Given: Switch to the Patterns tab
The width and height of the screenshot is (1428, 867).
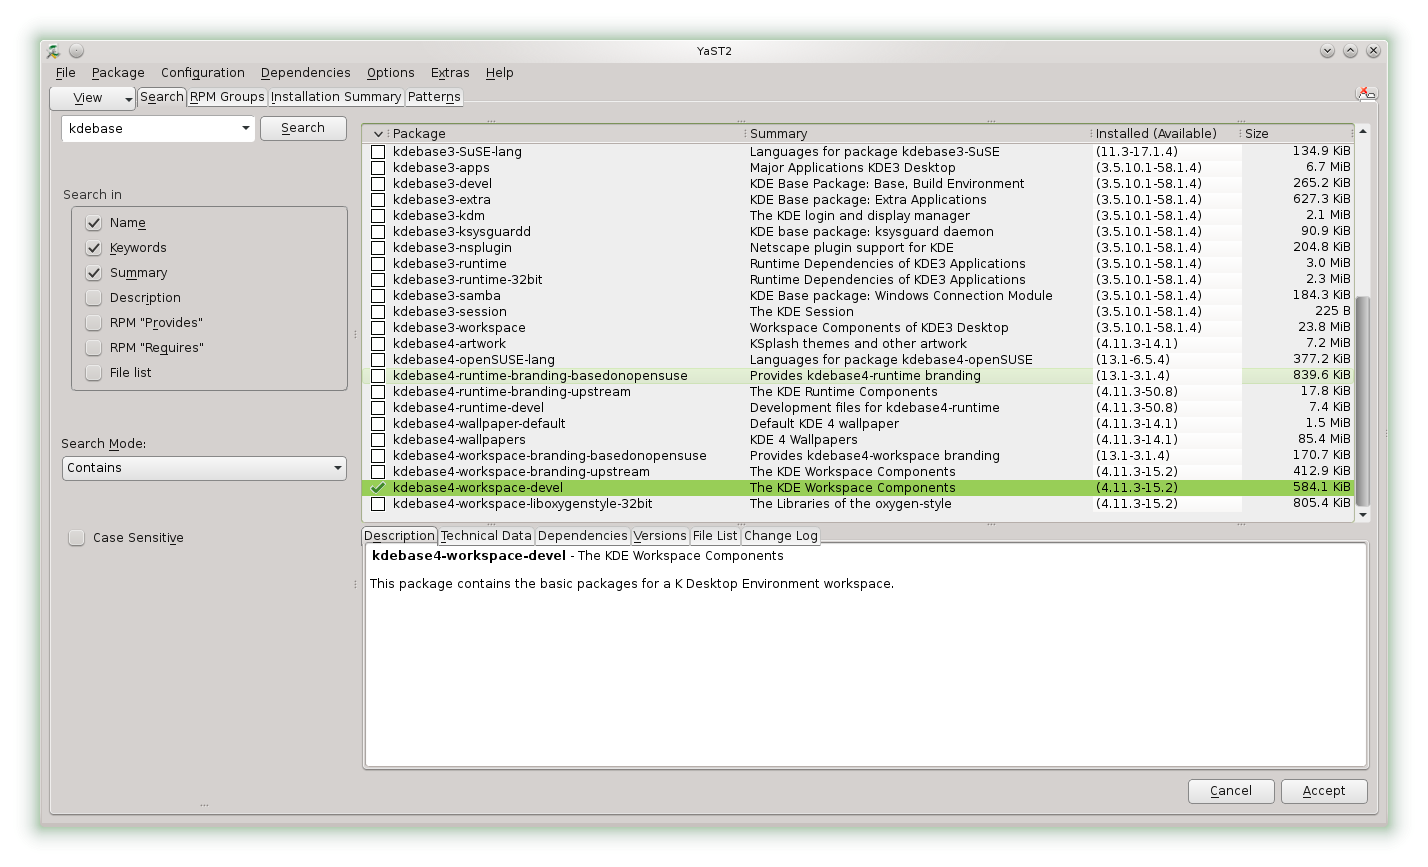Looking at the screenshot, I should [x=434, y=97].
